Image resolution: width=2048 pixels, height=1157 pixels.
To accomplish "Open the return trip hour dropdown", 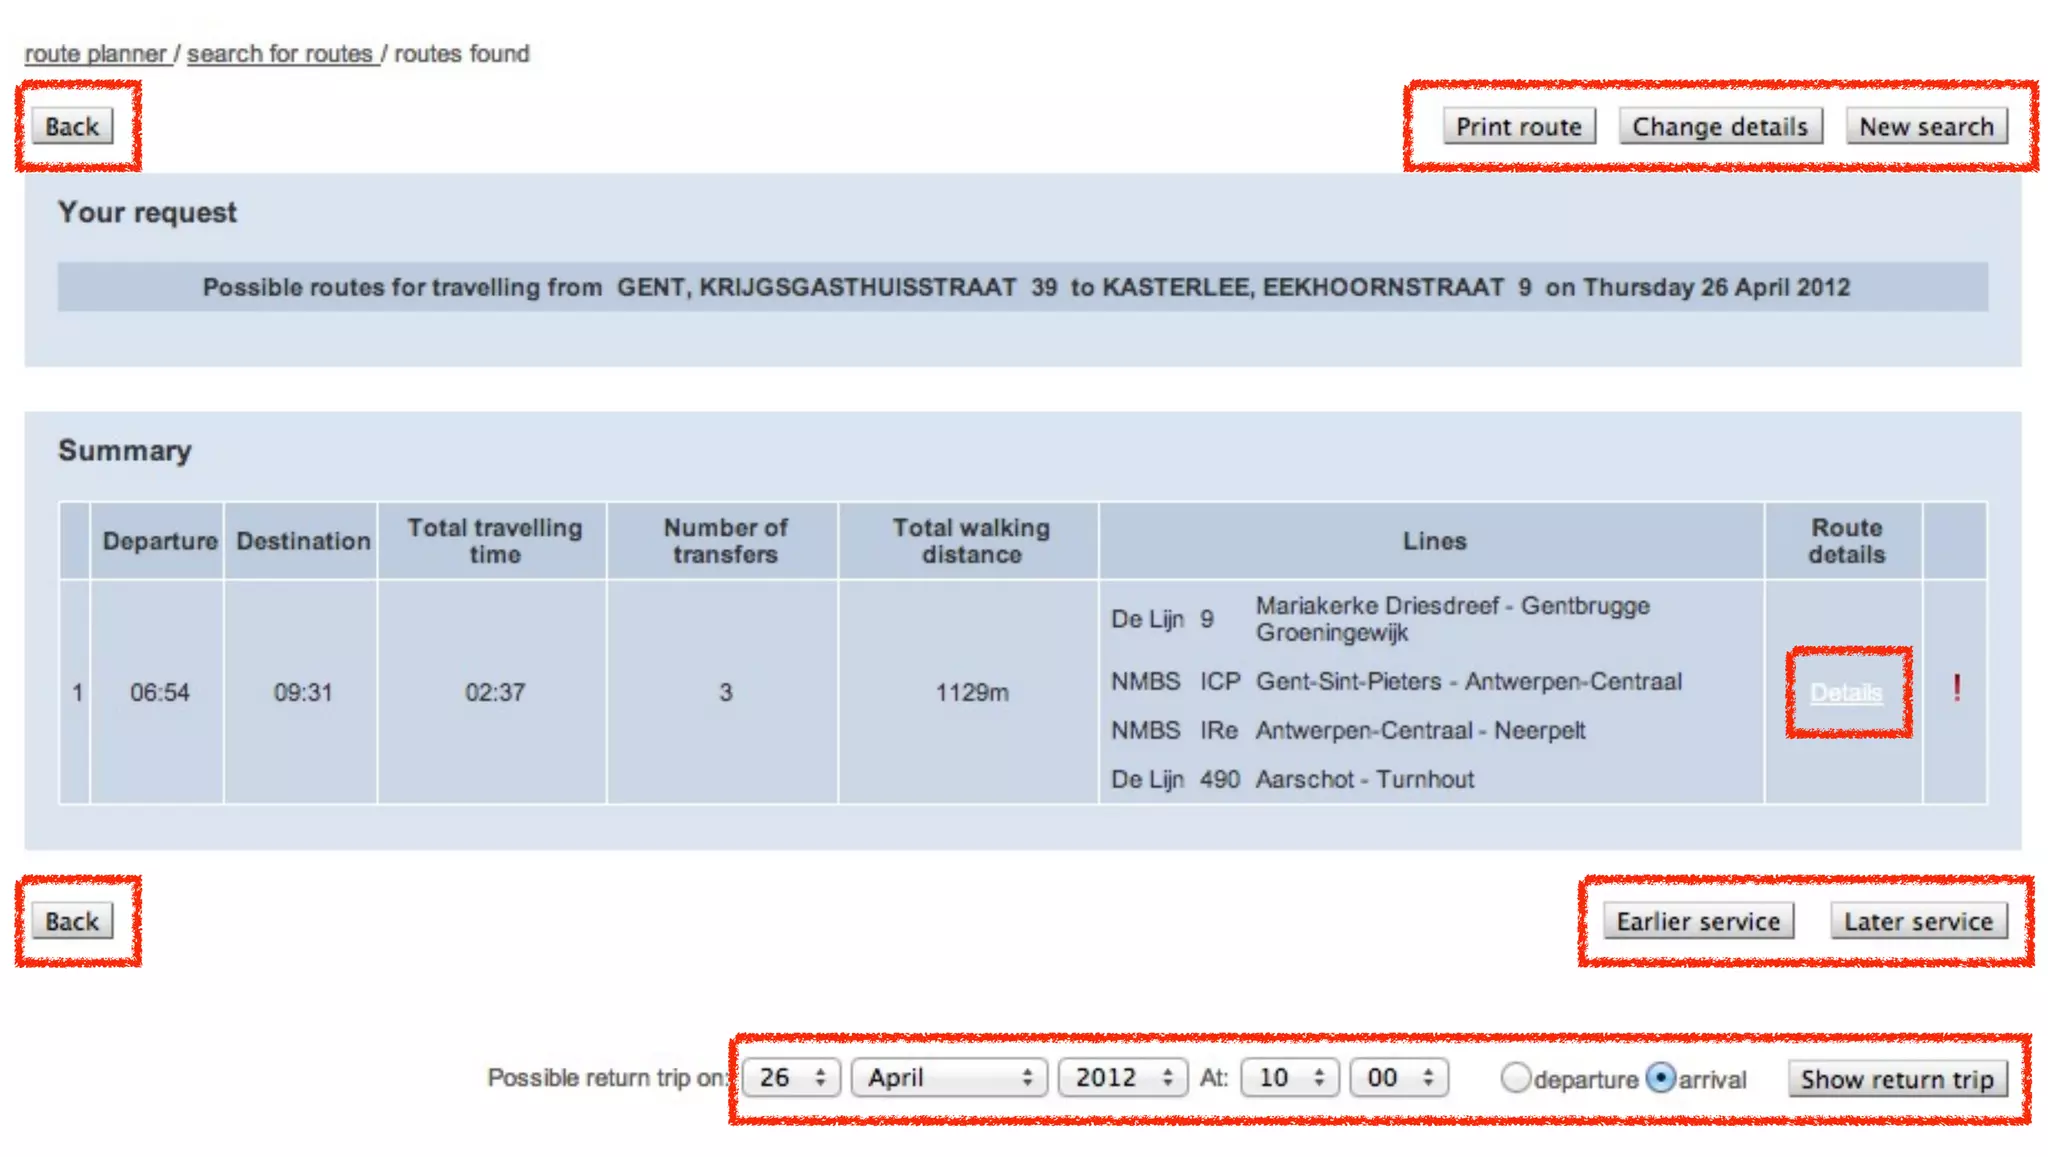I will 1289,1077.
